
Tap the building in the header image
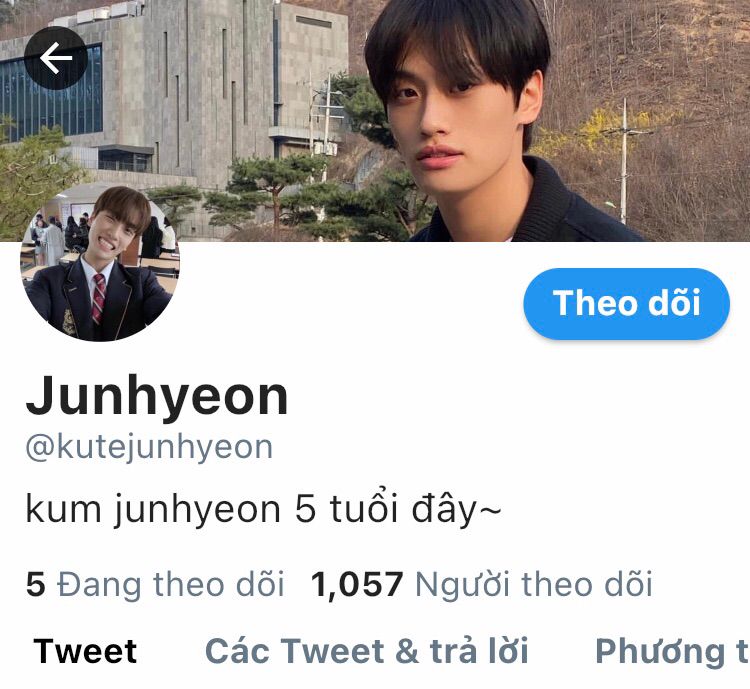coord(175,89)
